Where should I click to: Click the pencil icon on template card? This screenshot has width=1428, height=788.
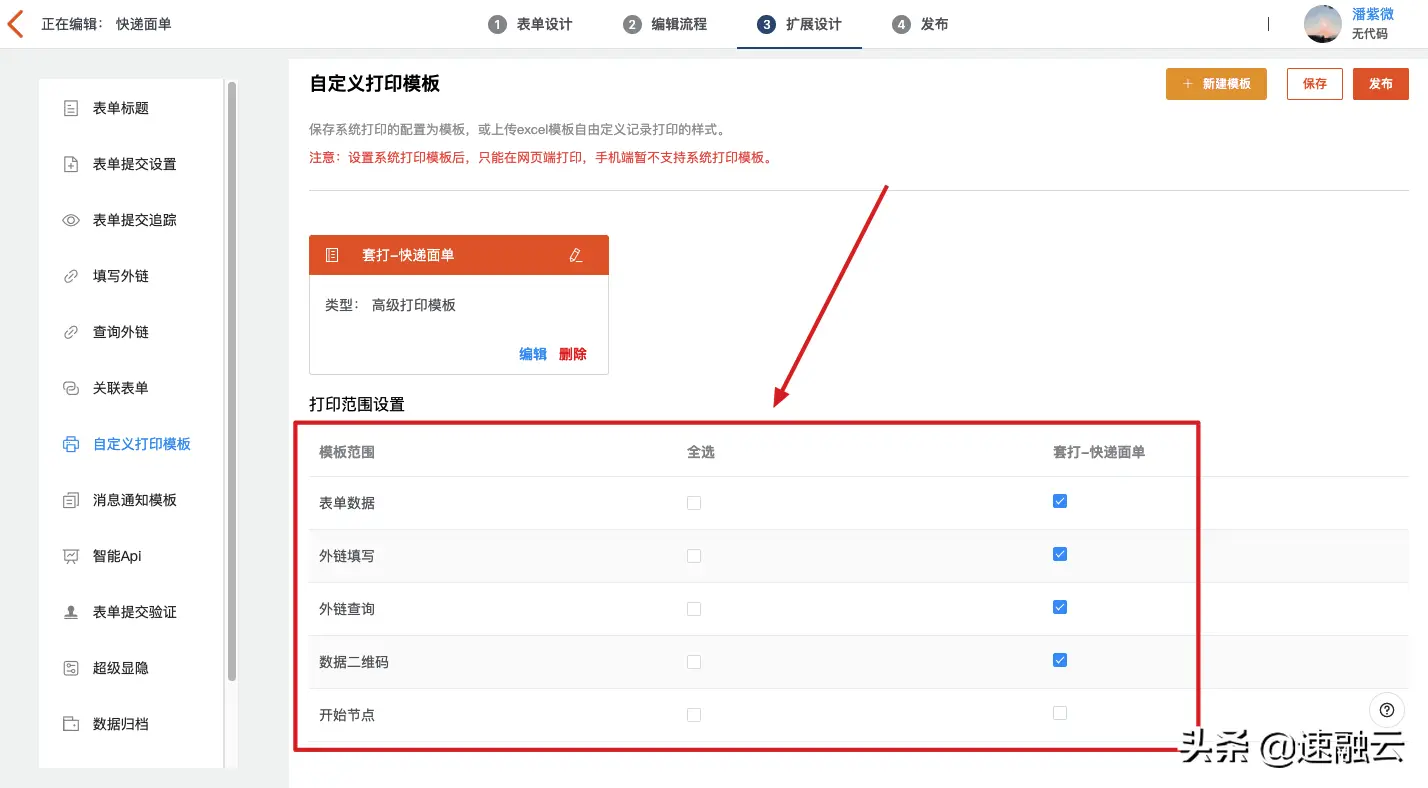(x=575, y=255)
